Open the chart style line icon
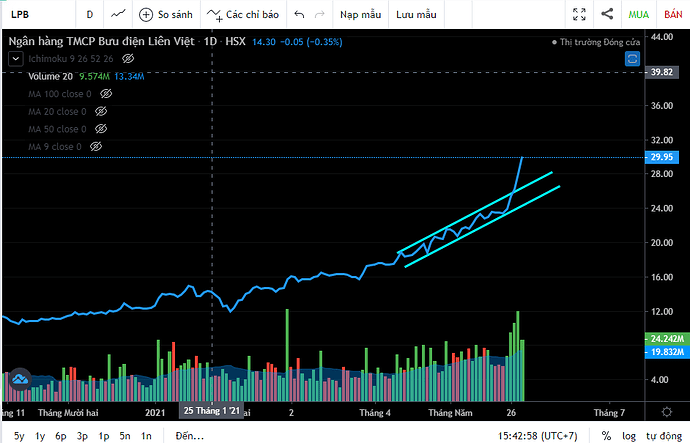This screenshot has width=690, height=443. click(x=118, y=14)
